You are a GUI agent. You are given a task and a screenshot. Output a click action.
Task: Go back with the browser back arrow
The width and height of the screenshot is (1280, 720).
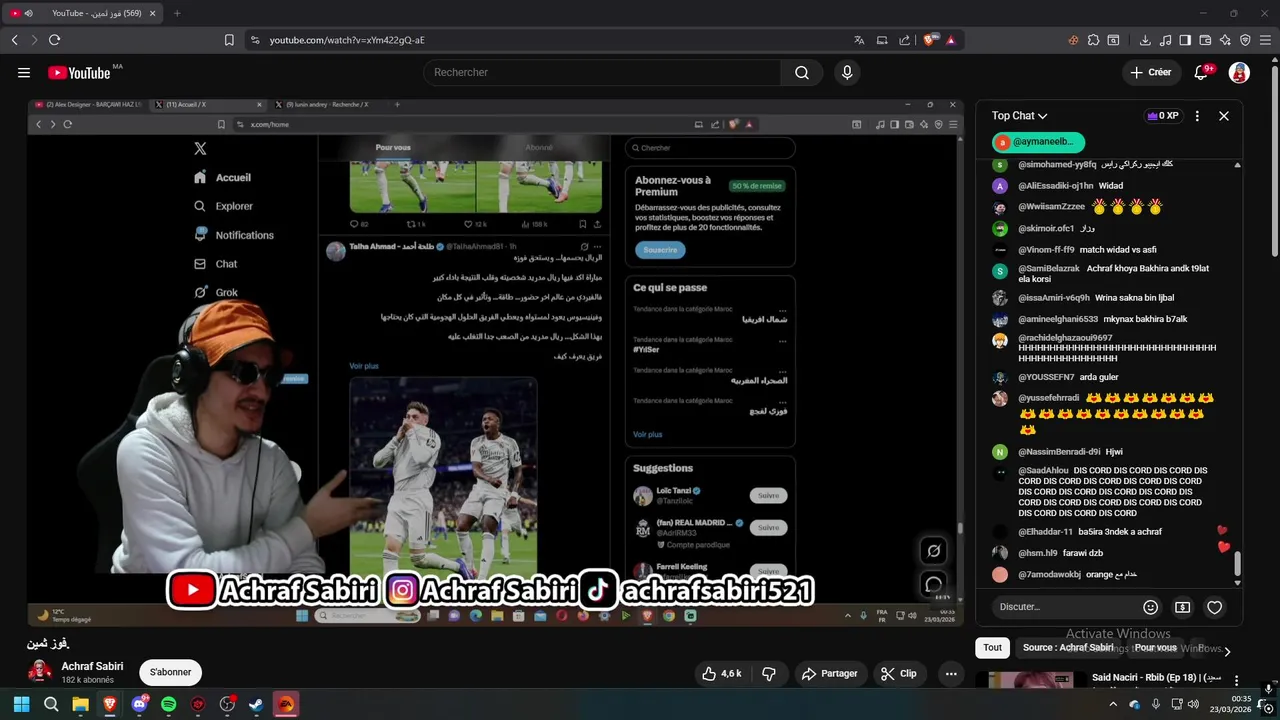(x=14, y=40)
